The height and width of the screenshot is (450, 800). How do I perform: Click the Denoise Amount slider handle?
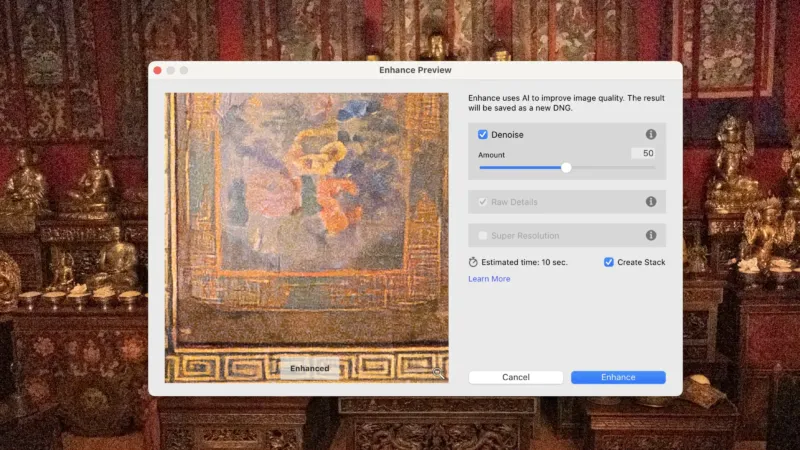[x=566, y=167]
